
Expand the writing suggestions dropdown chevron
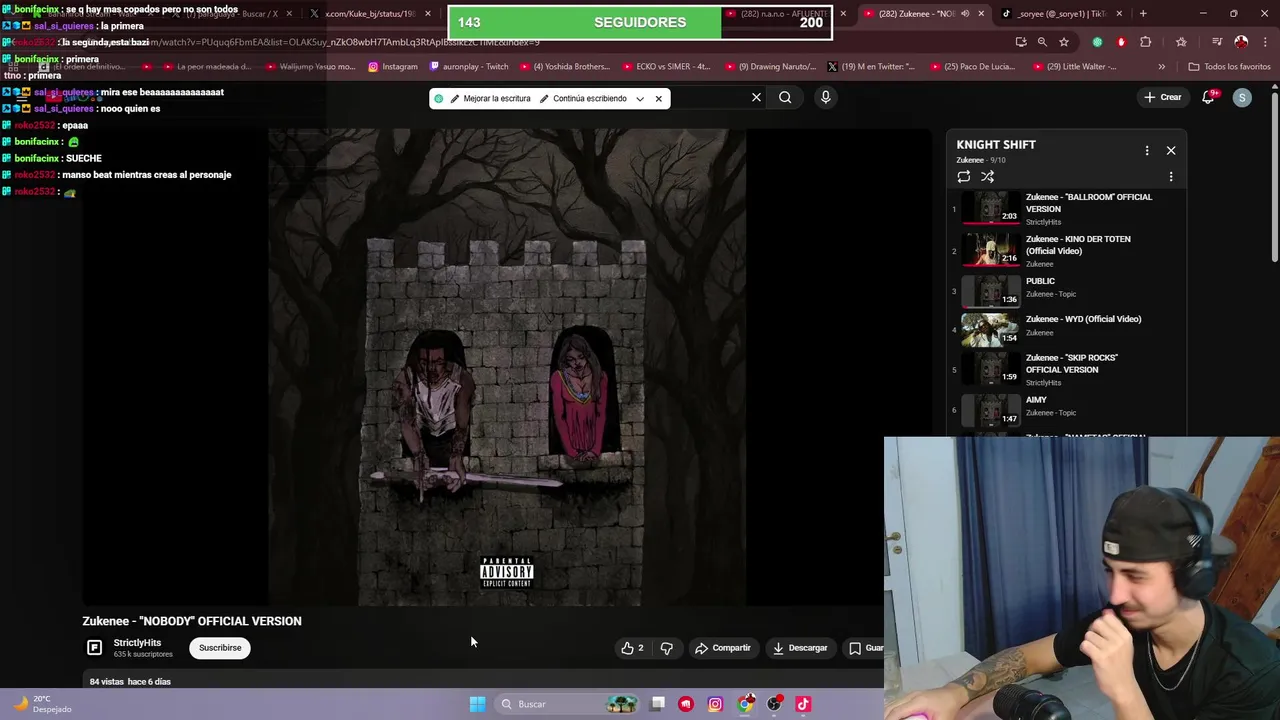[640, 99]
